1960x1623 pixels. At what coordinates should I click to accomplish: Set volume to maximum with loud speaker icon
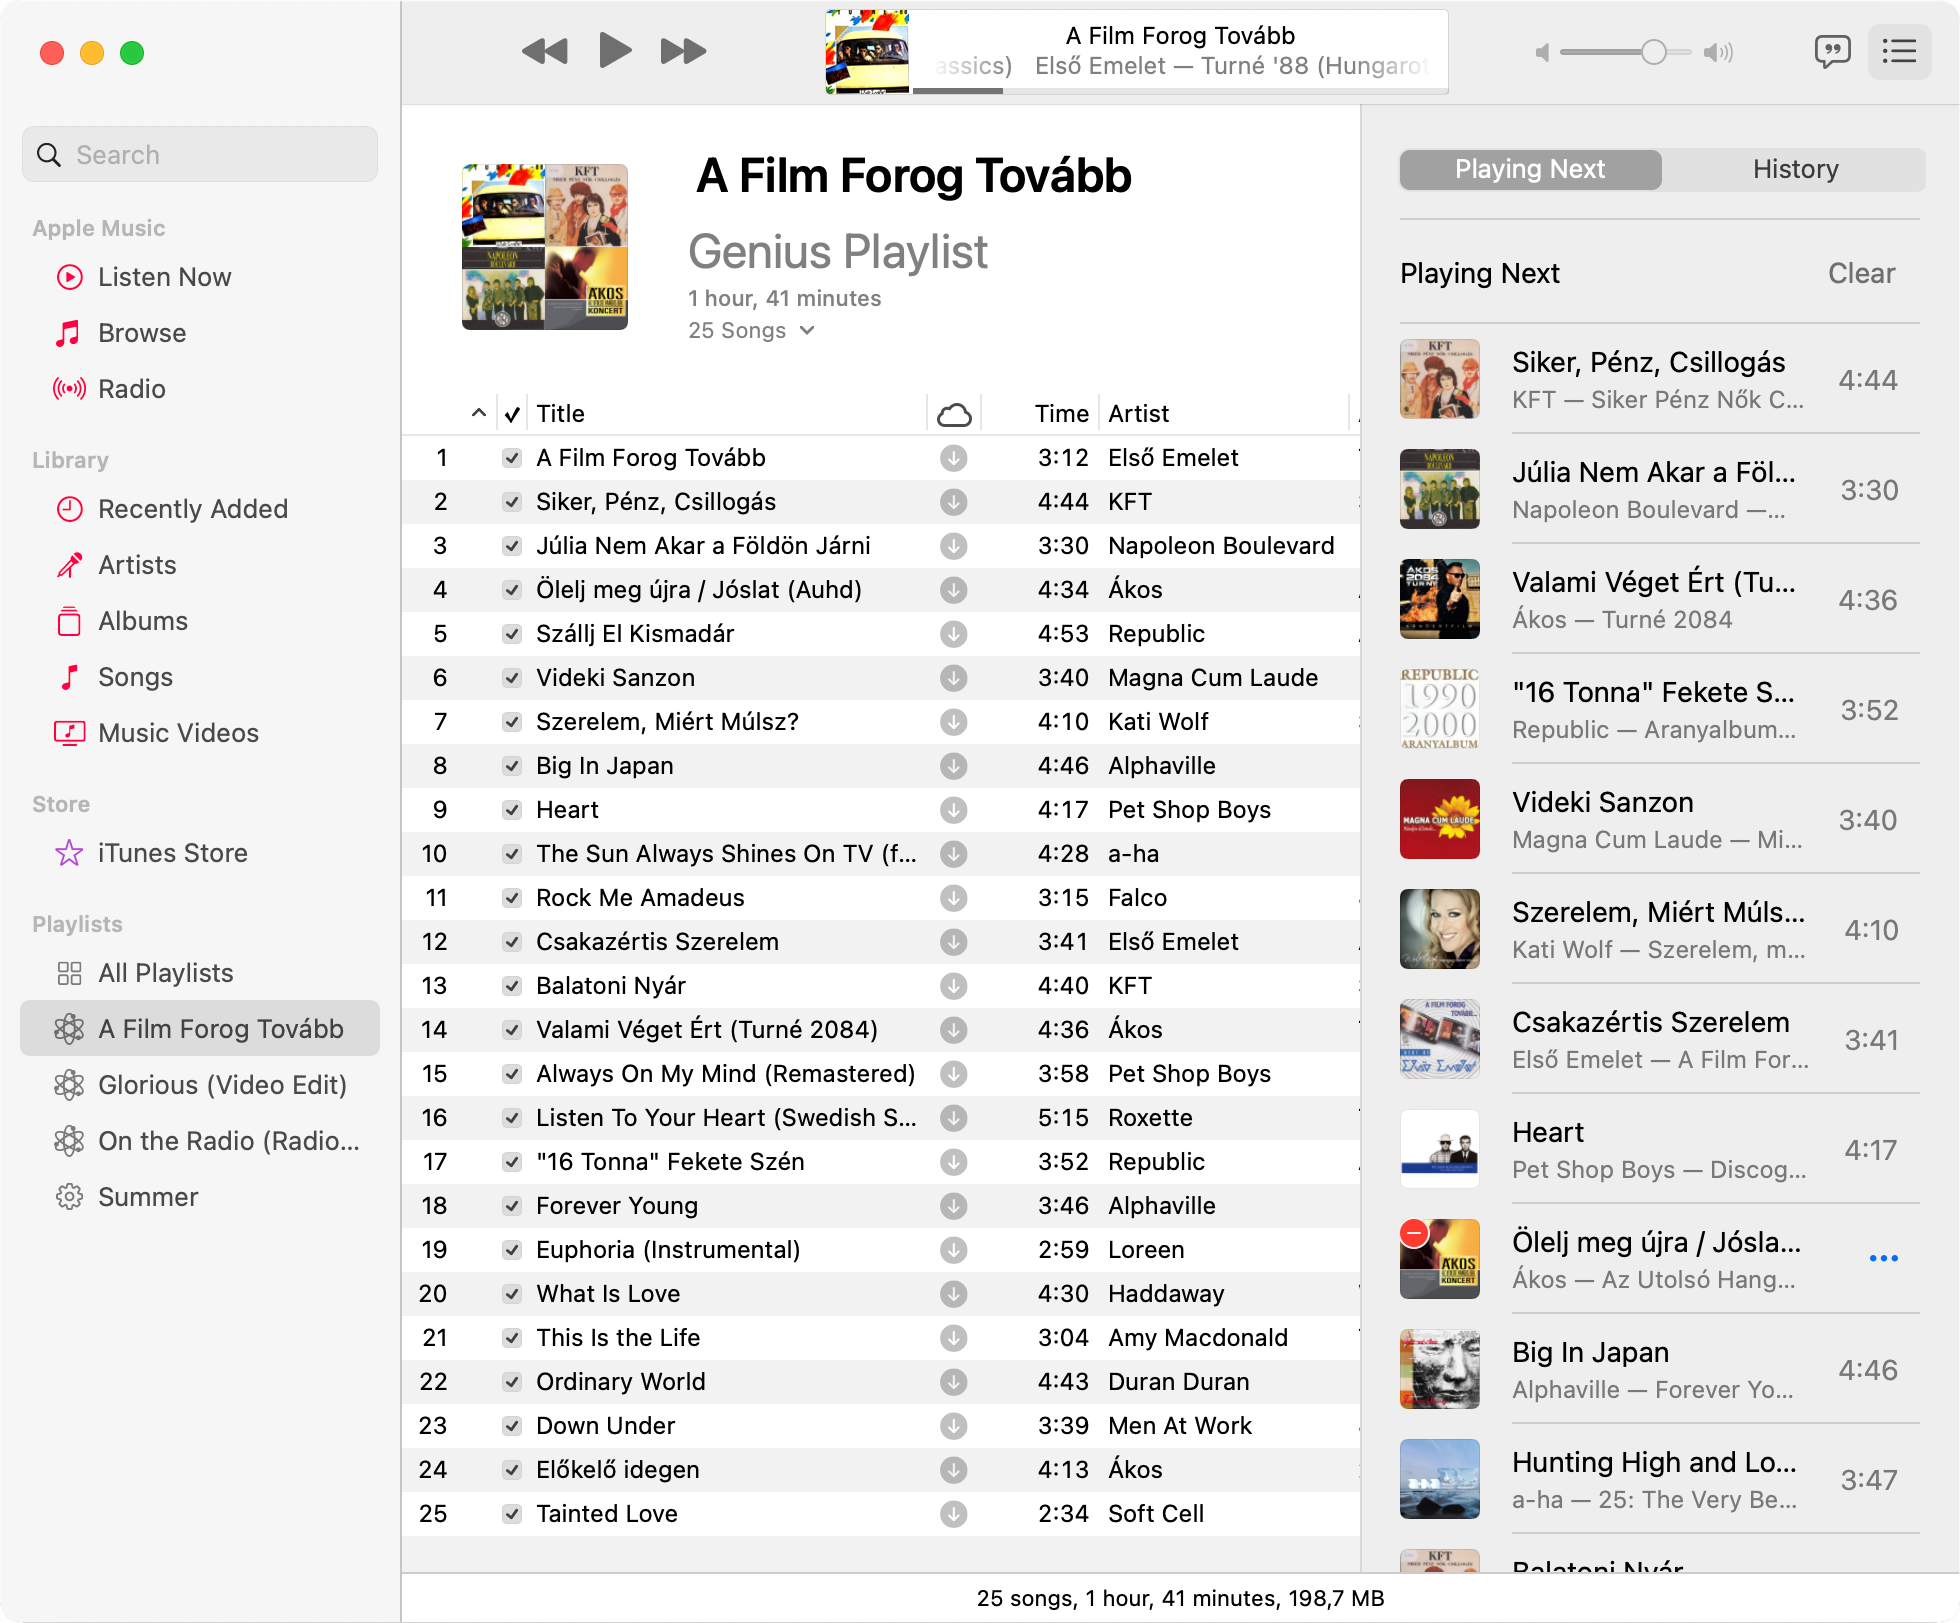click(x=1719, y=52)
